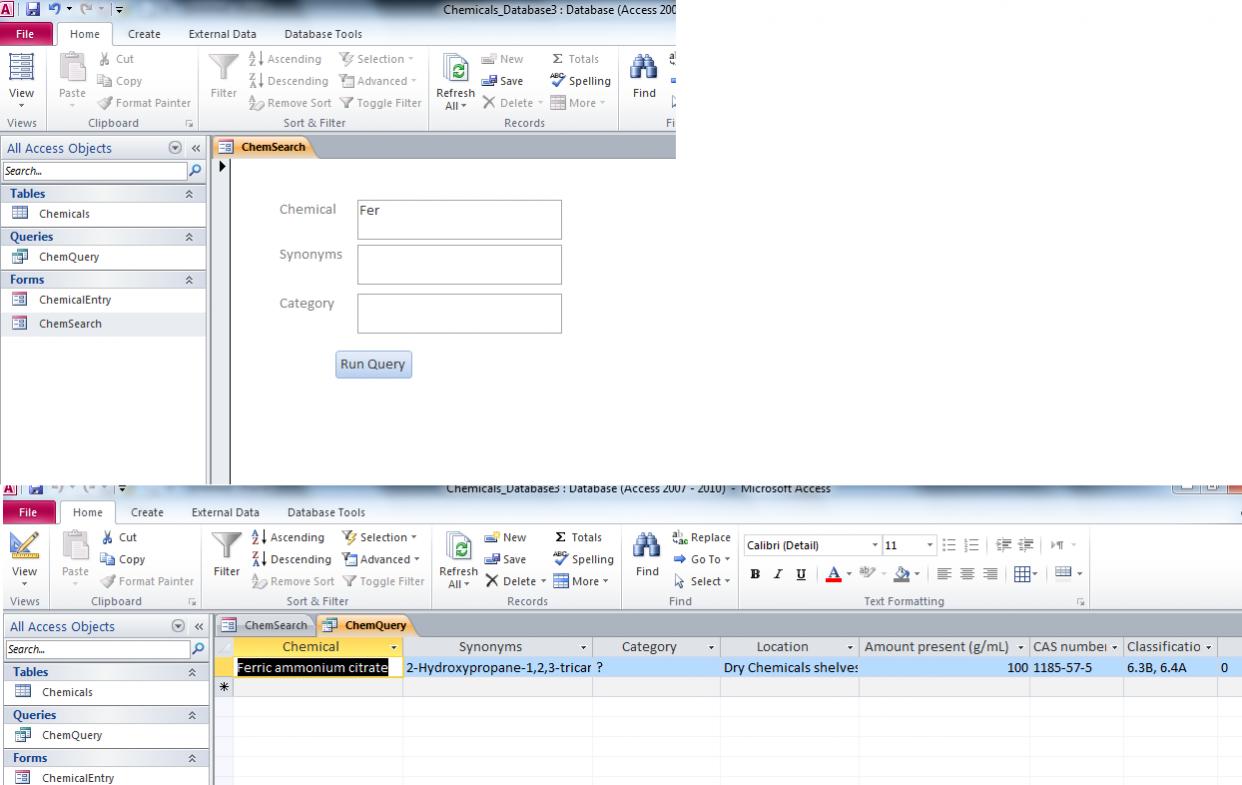Open External Data tab in ChemQuery datasheet window
1242x785 pixels.
pyautogui.click(x=225, y=513)
